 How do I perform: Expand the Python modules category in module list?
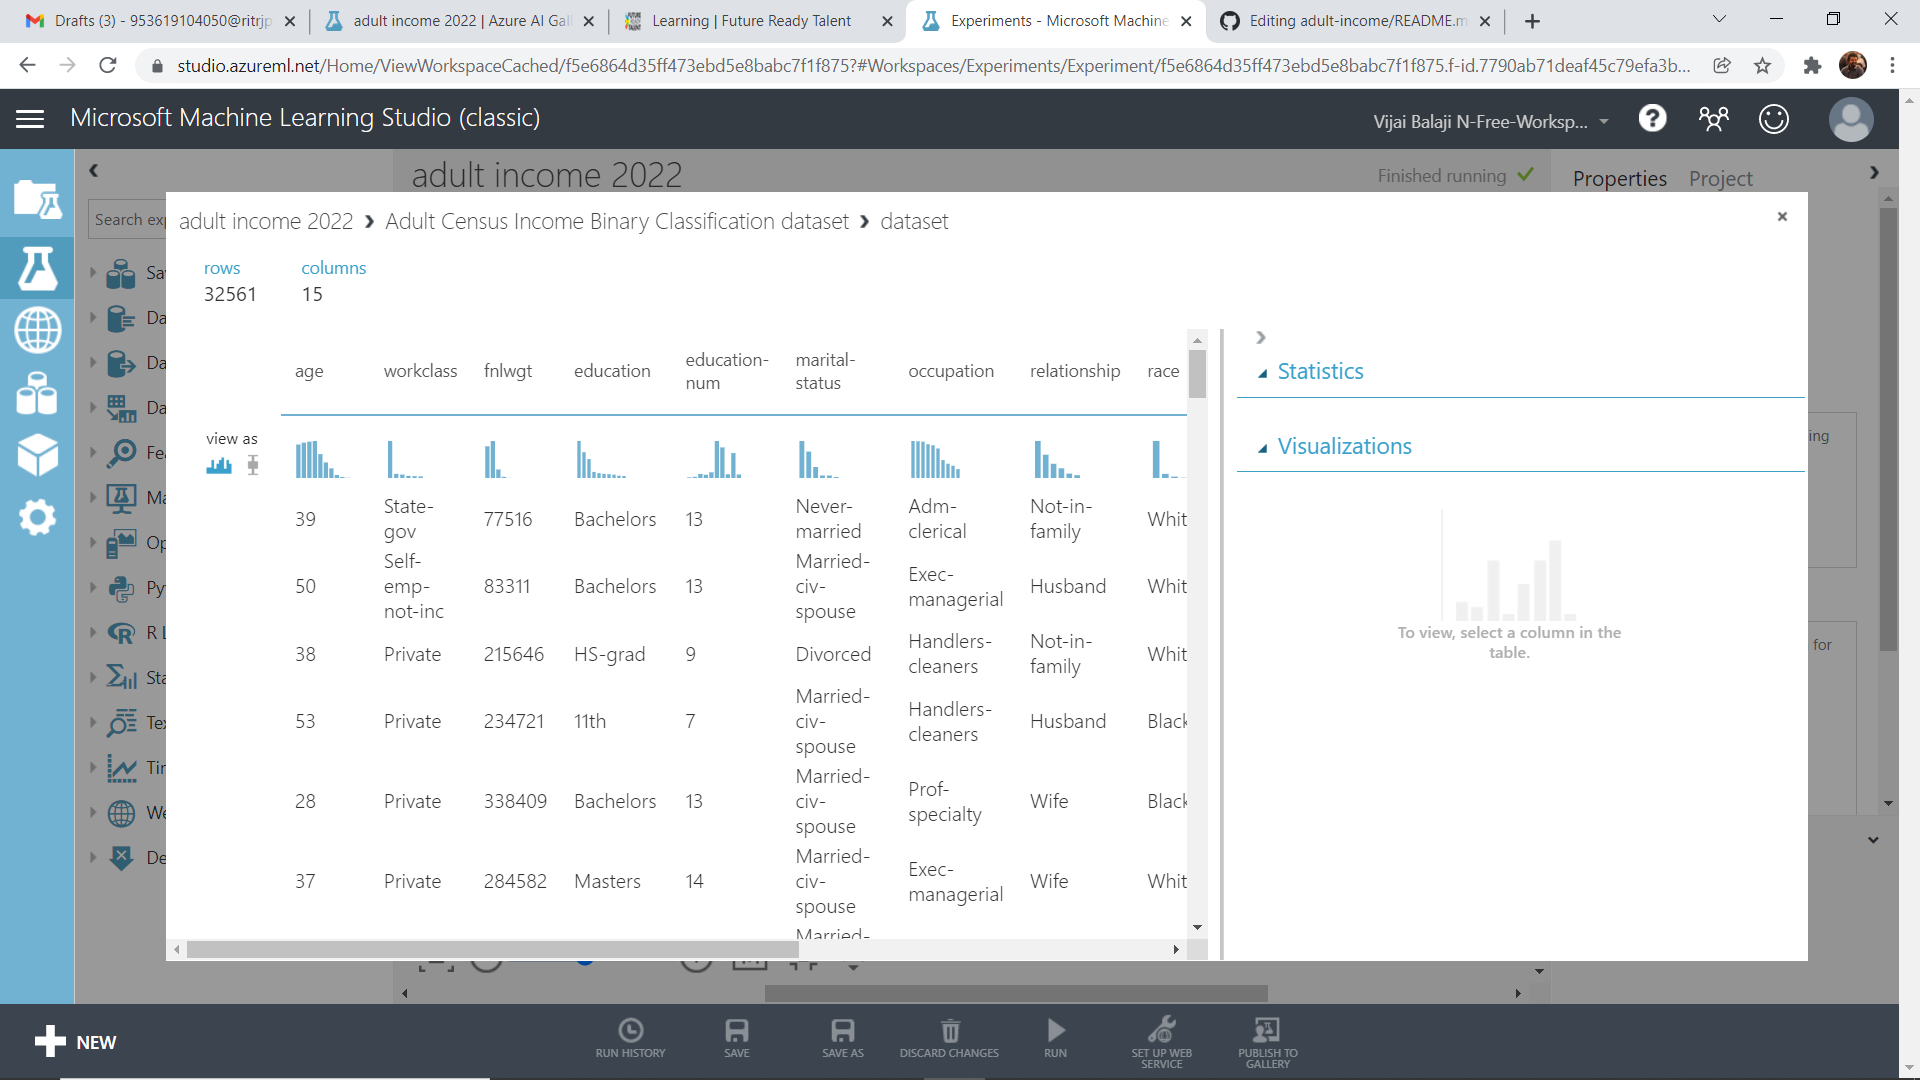click(x=93, y=588)
